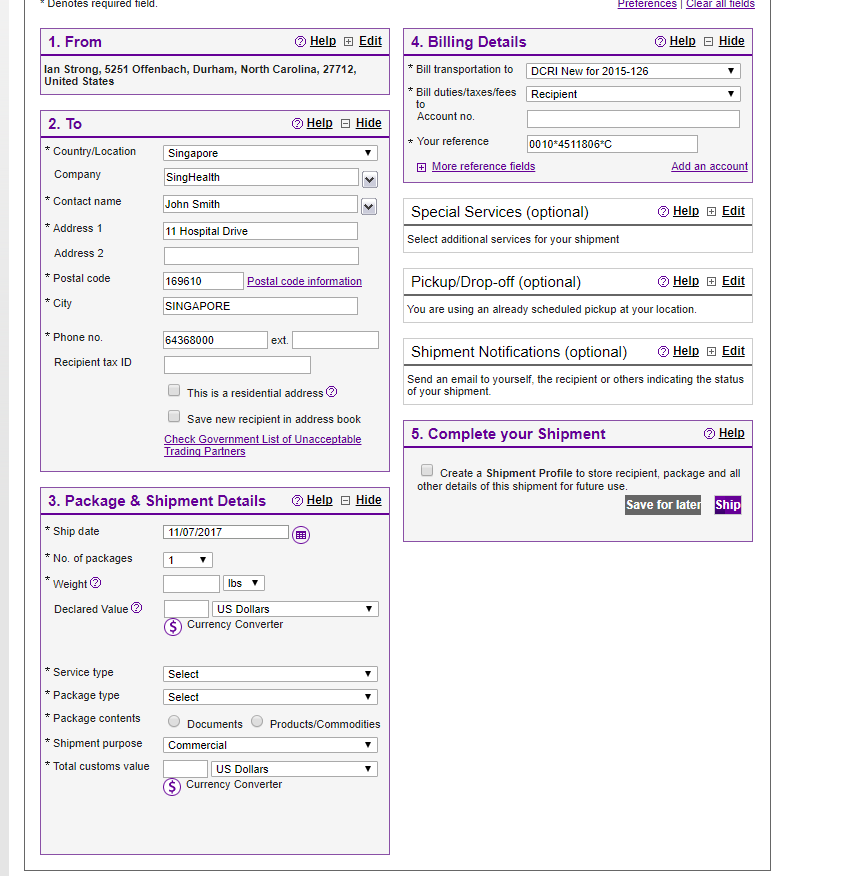The height and width of the screenshot is (876, 866).
Task: Expand More reference fields plus icon
Action: pos(421,167)
